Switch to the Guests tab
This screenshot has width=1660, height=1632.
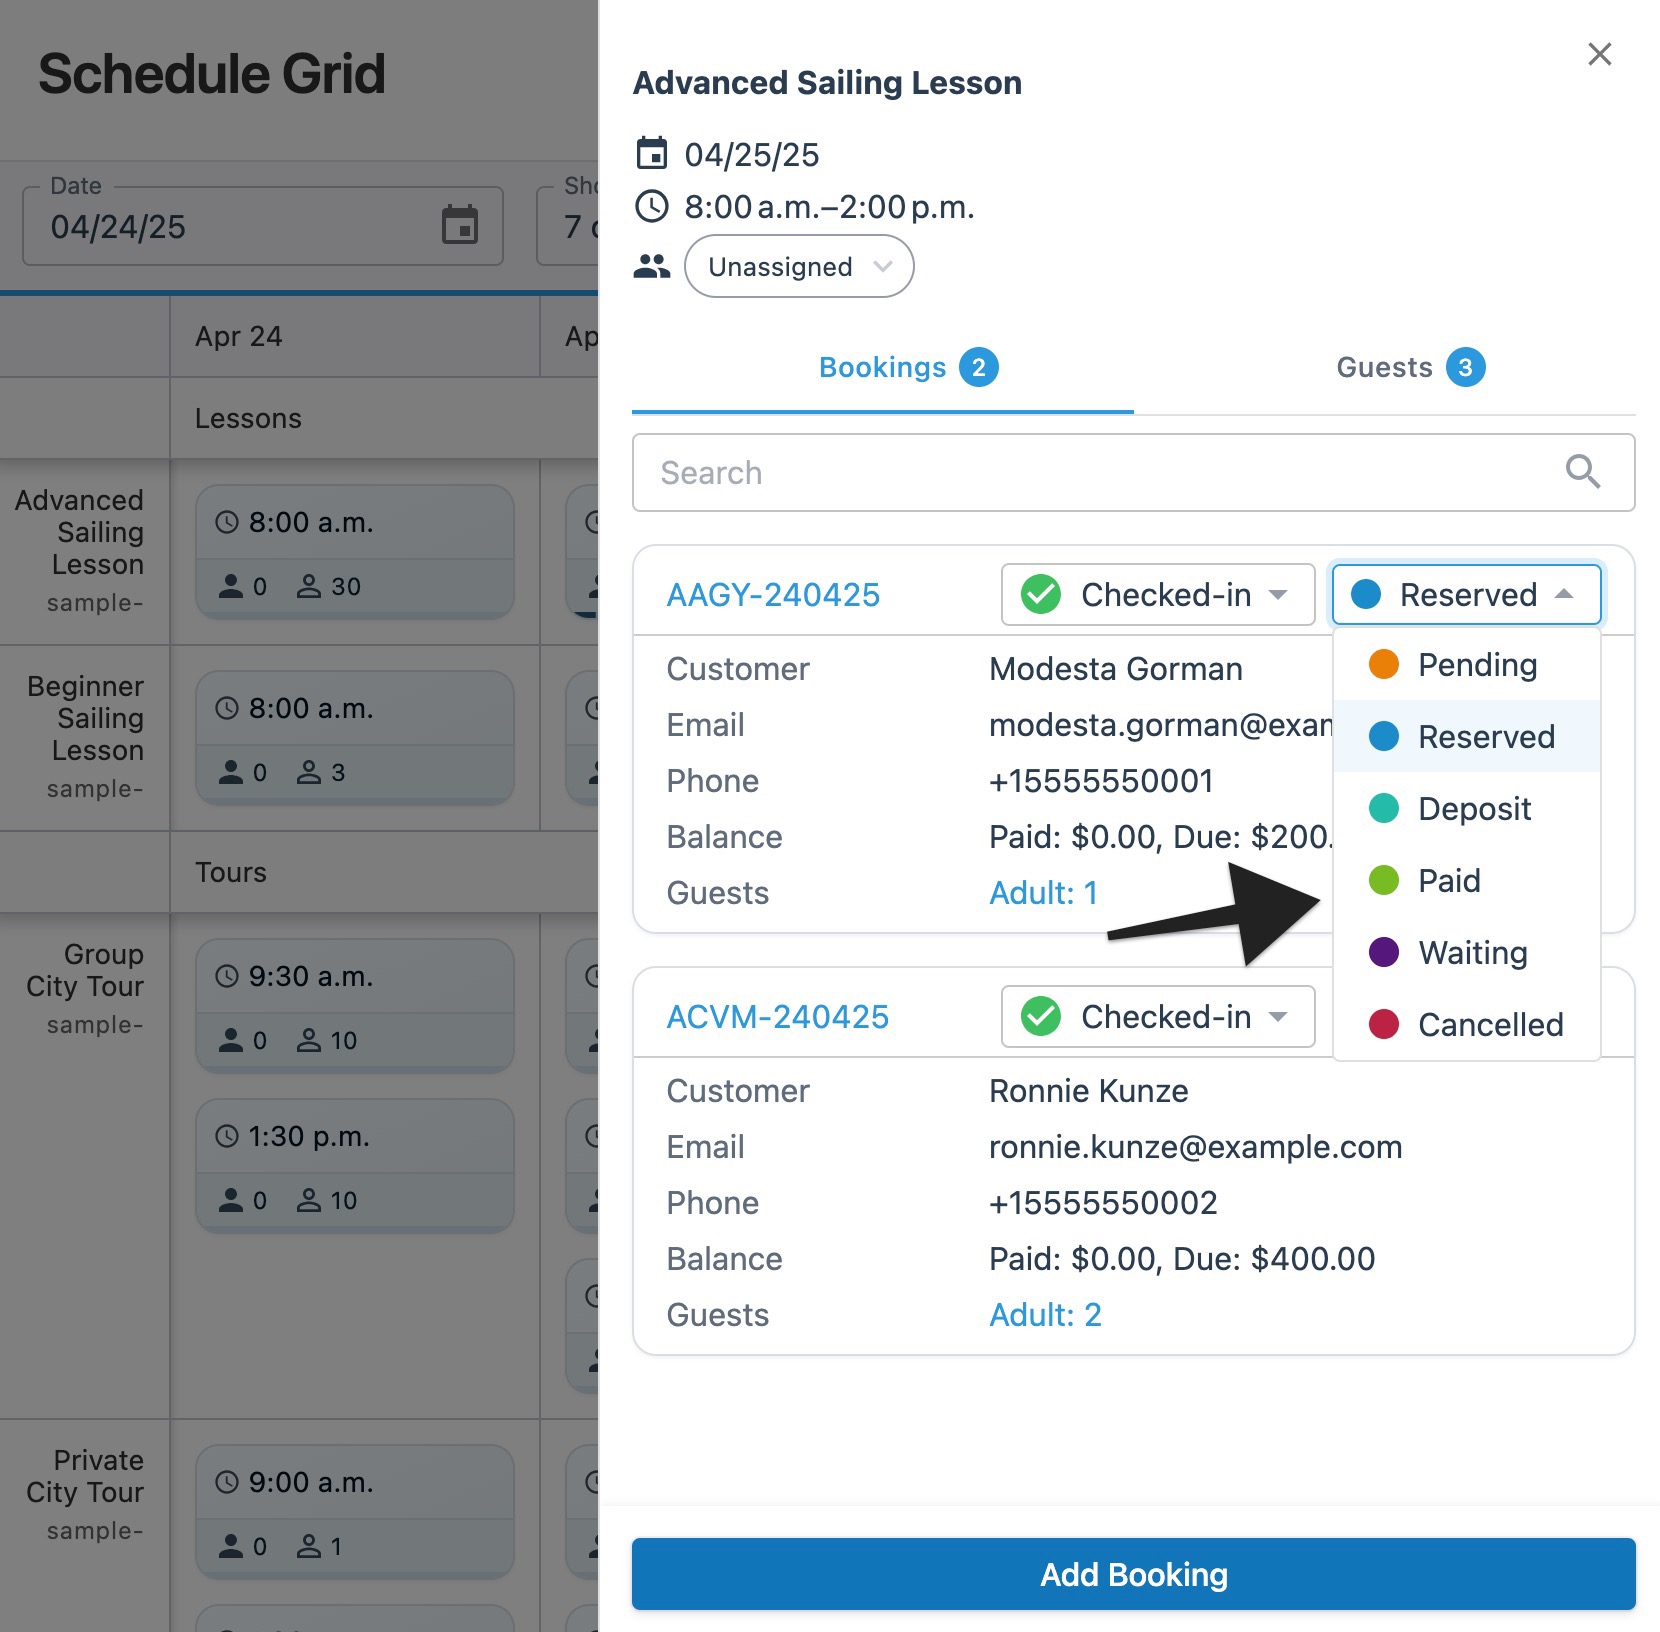1385,368
